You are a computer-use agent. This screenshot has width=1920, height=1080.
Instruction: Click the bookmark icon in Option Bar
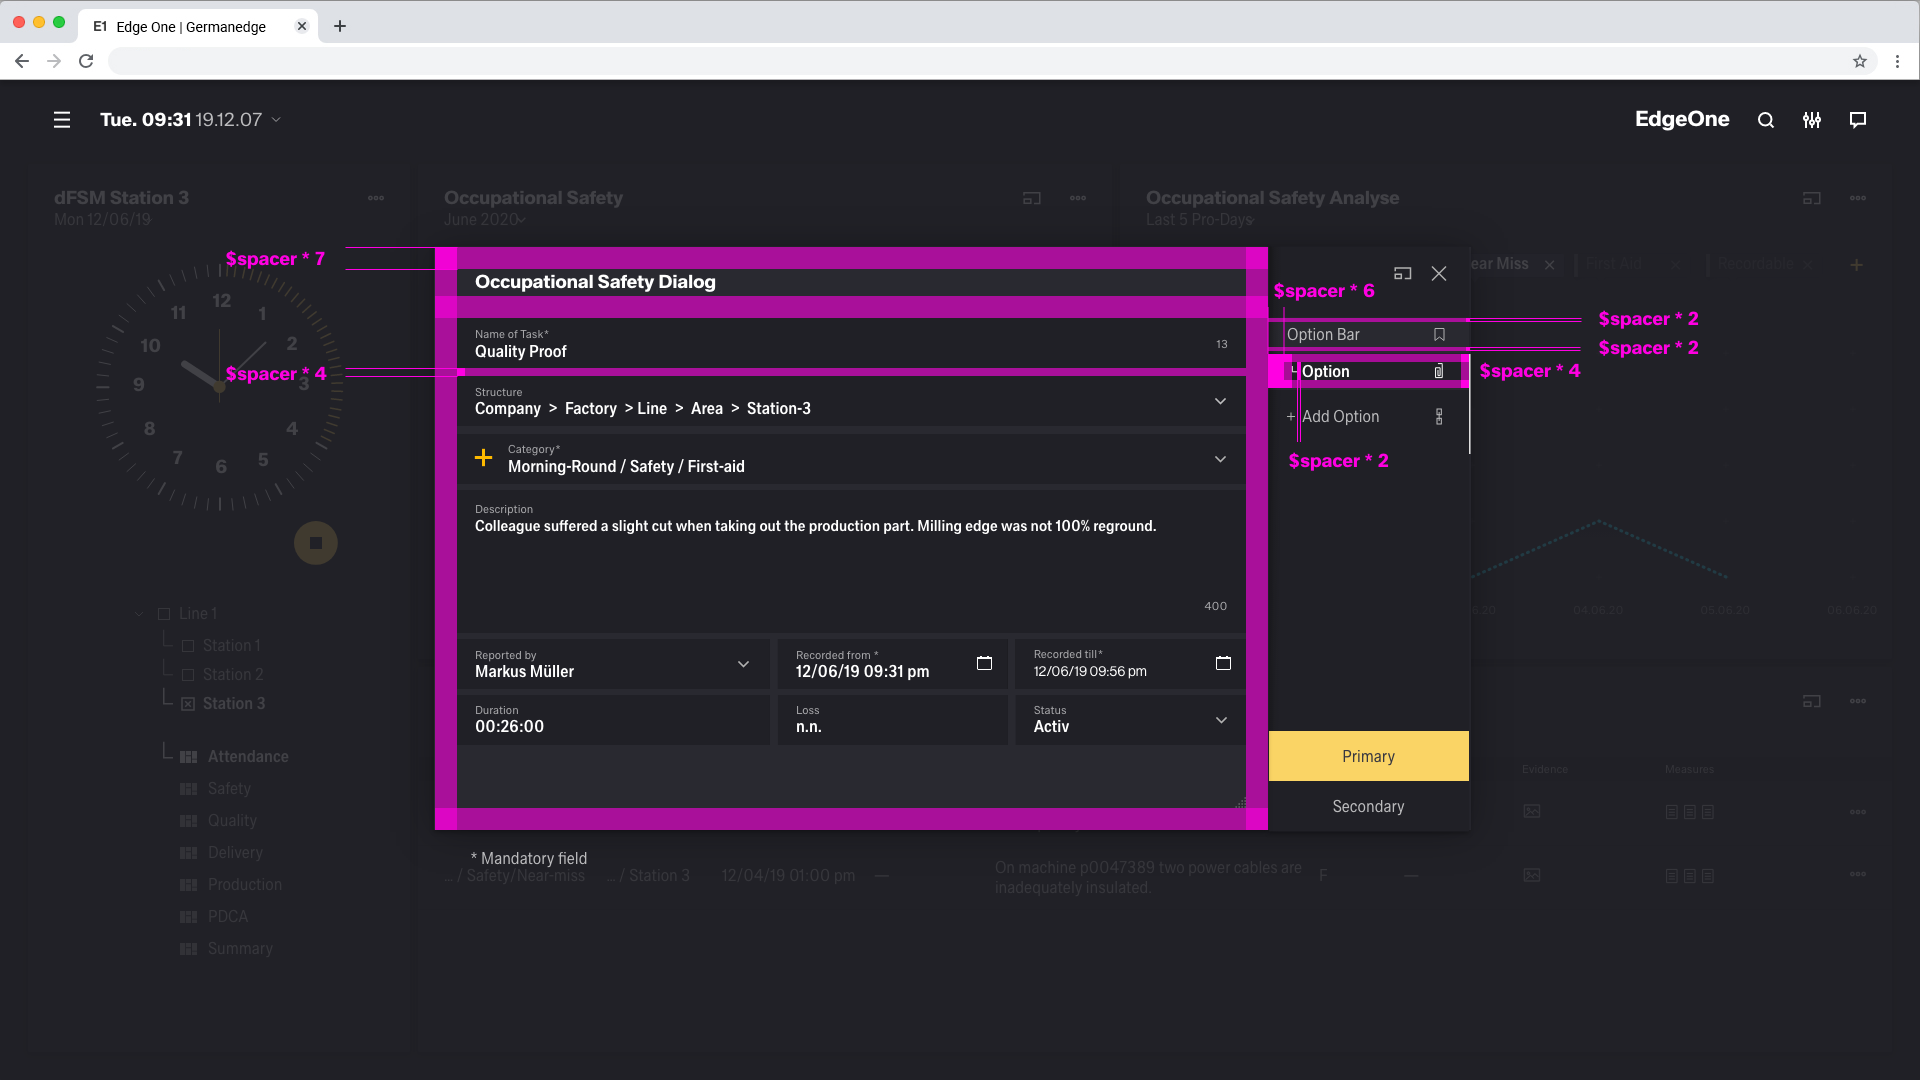pyautogui.click(x=1440, y=335)
